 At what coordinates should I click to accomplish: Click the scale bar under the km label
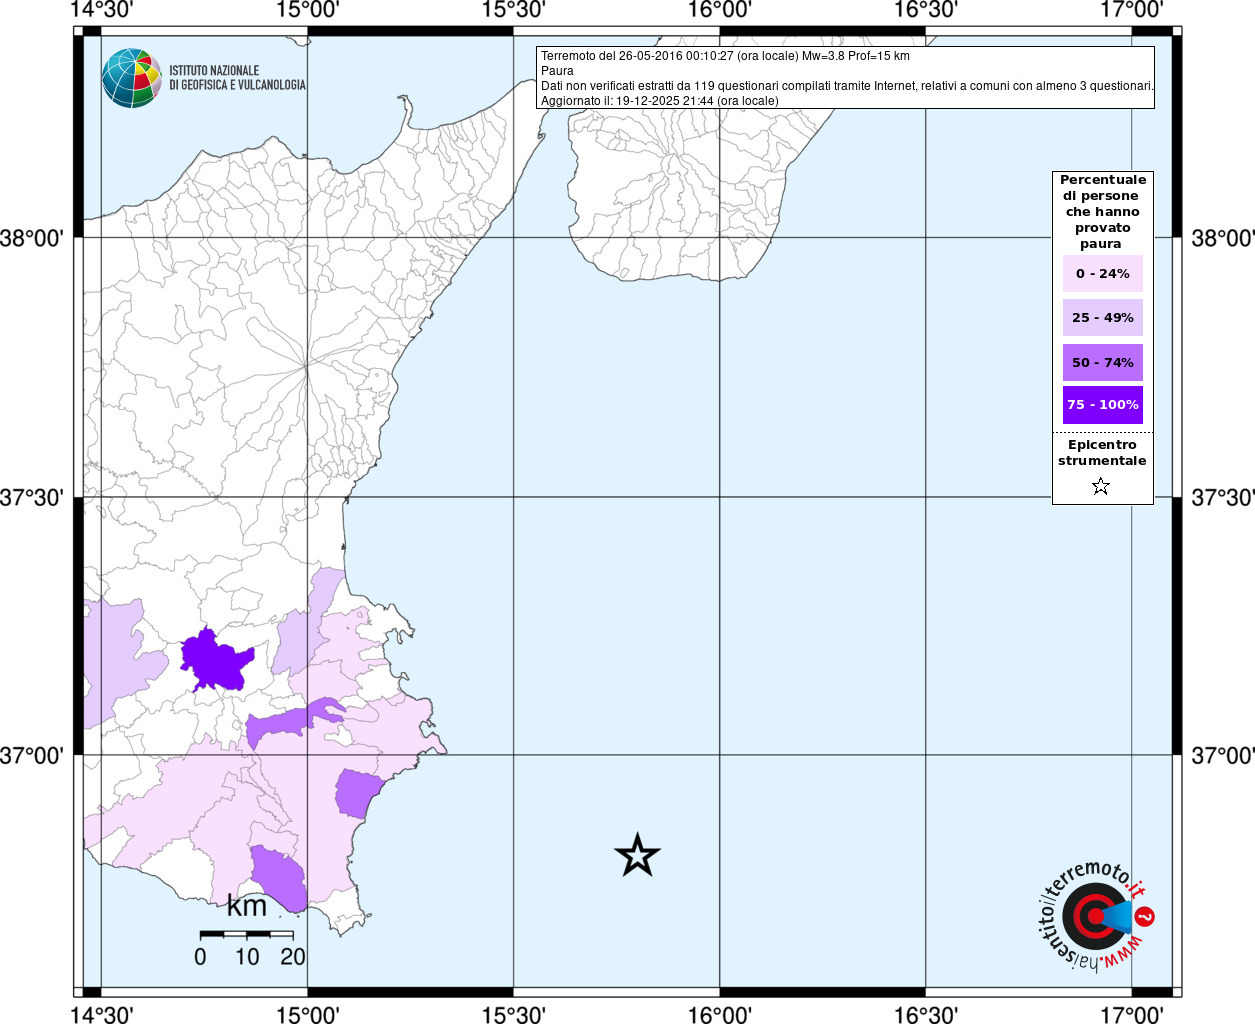(x=246, y=934)
